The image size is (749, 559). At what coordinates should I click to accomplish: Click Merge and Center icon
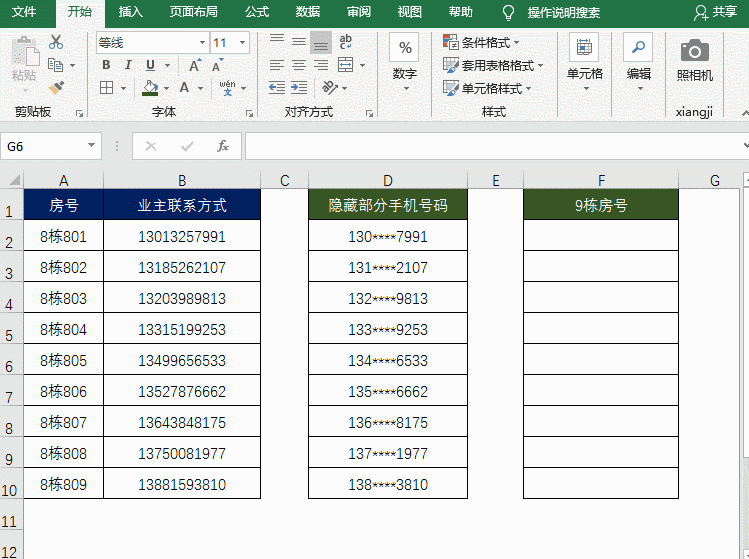click(345, 65)
